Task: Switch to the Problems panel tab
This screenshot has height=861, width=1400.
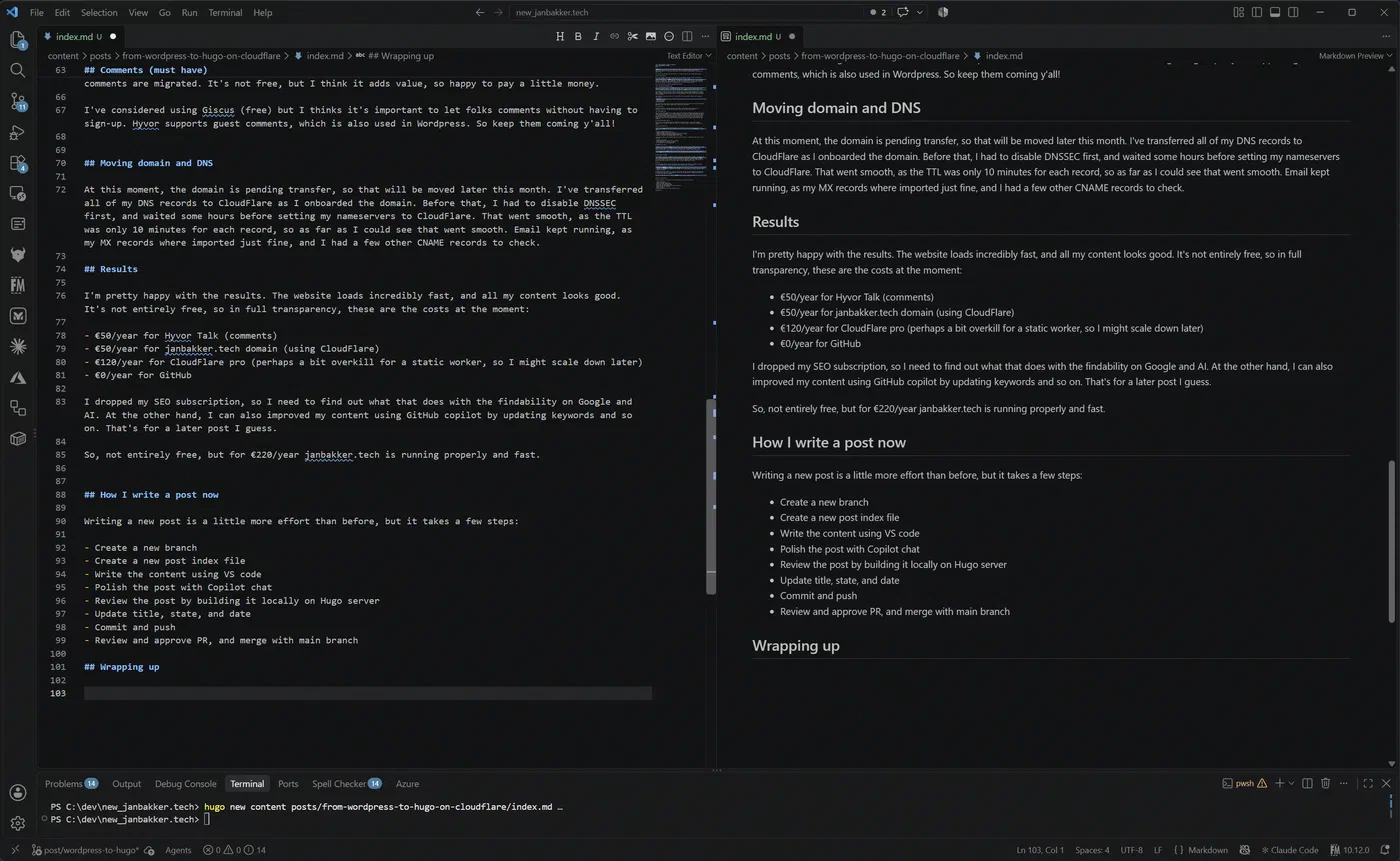Action: click(71, 784)
